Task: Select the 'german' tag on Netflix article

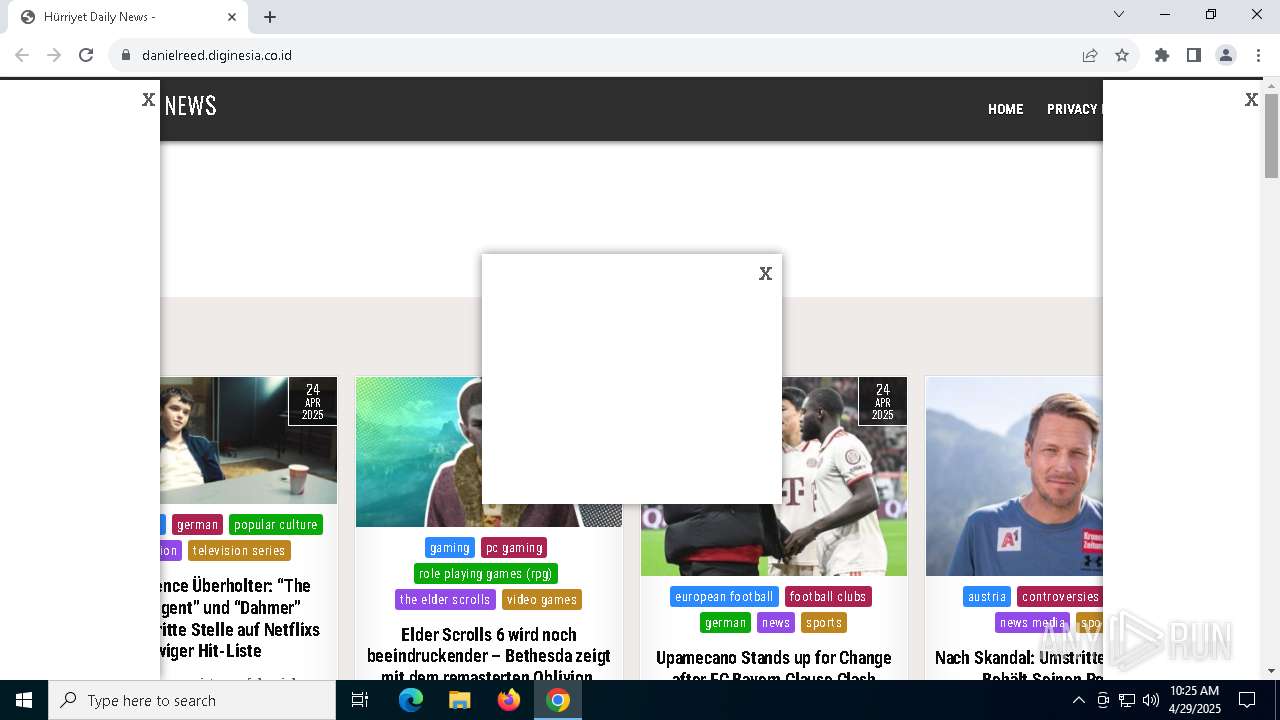Action: [197, 525]
